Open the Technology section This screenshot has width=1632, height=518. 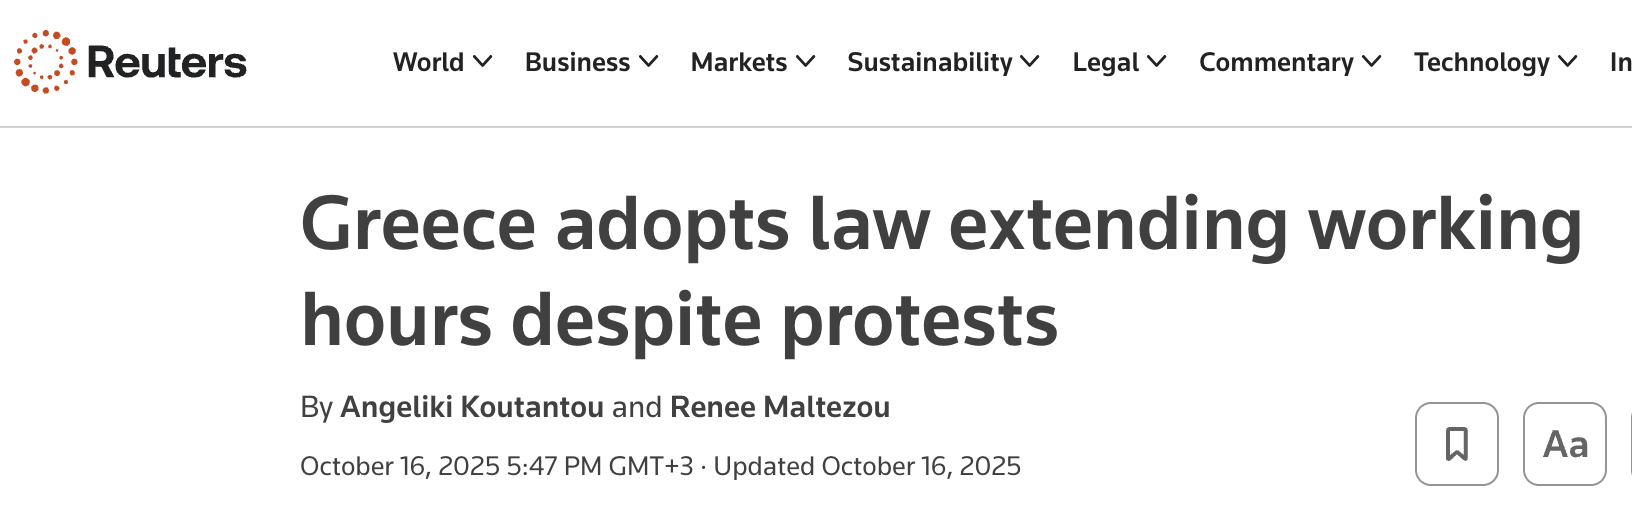tap(1481, 62)
